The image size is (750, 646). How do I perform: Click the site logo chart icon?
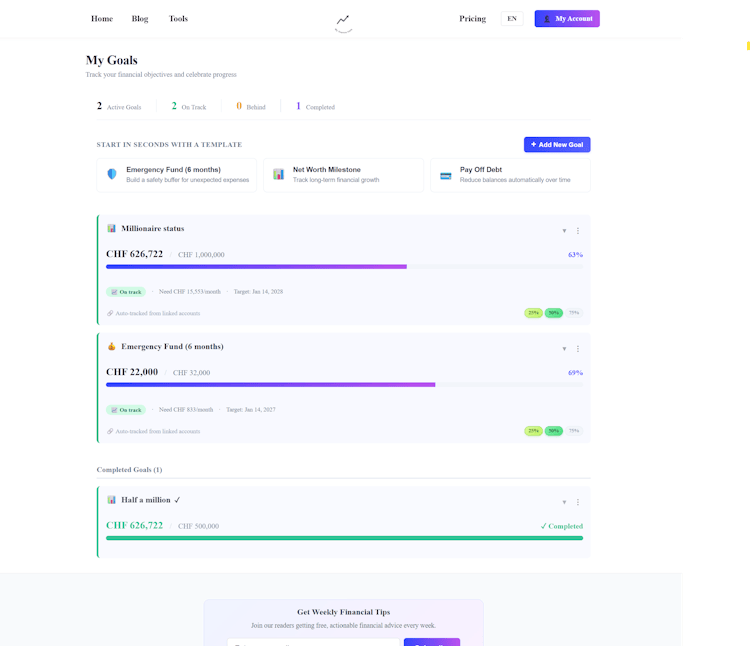(343, 19)
